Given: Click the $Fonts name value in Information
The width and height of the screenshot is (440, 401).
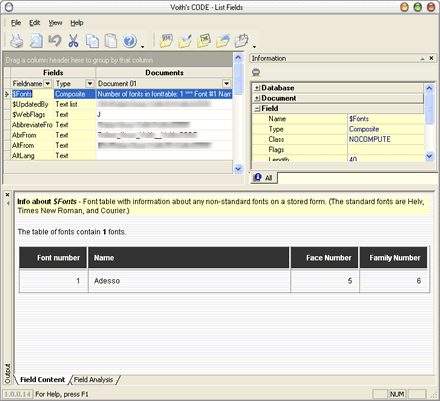Looking at the screenshot, I should click(359, 119).
